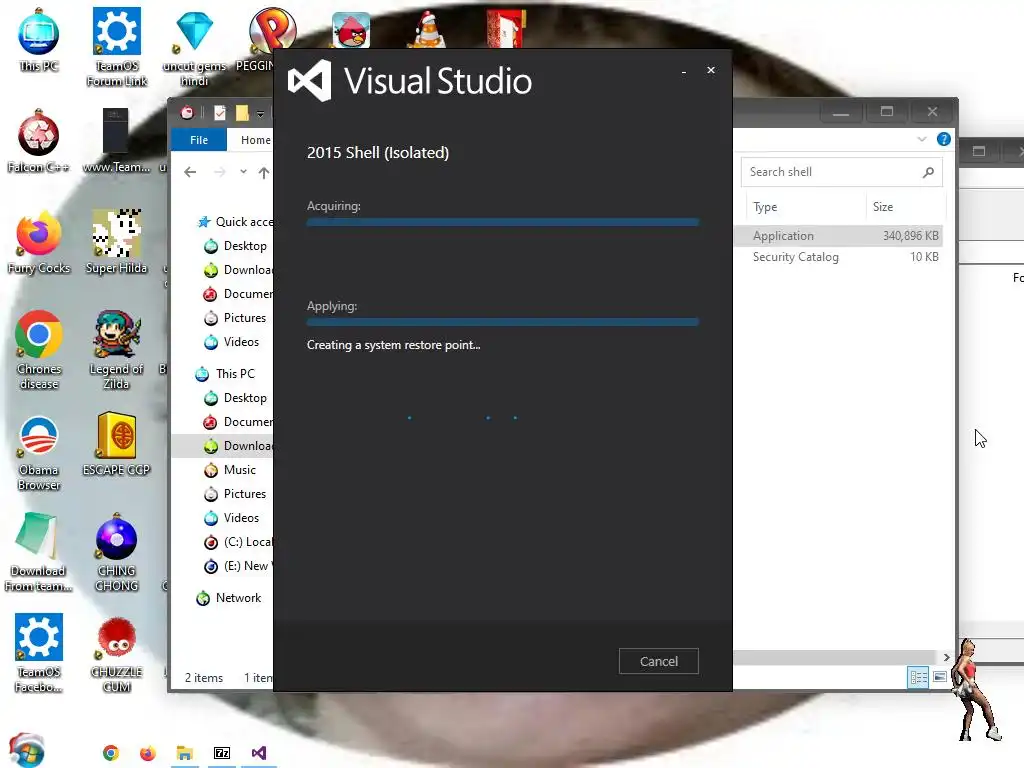The width and height of the screenshot is (1024, 768).
Task: Open recent locations dropdown in Explorer
Action: pos(243,172)
